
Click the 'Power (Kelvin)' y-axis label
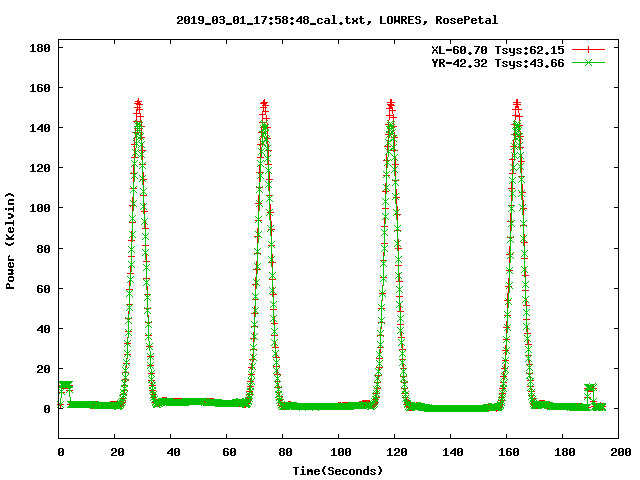(10, 241)
